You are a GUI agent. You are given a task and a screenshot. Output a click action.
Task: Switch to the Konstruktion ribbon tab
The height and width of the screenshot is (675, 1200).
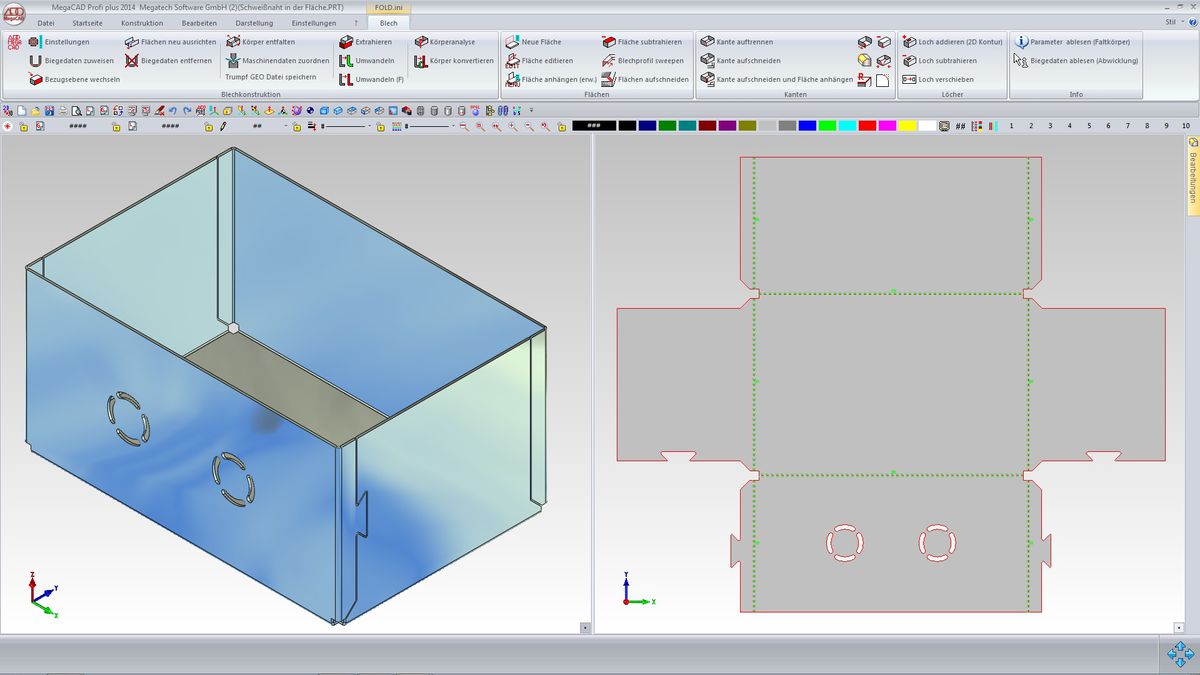click(x=141, y=22)
